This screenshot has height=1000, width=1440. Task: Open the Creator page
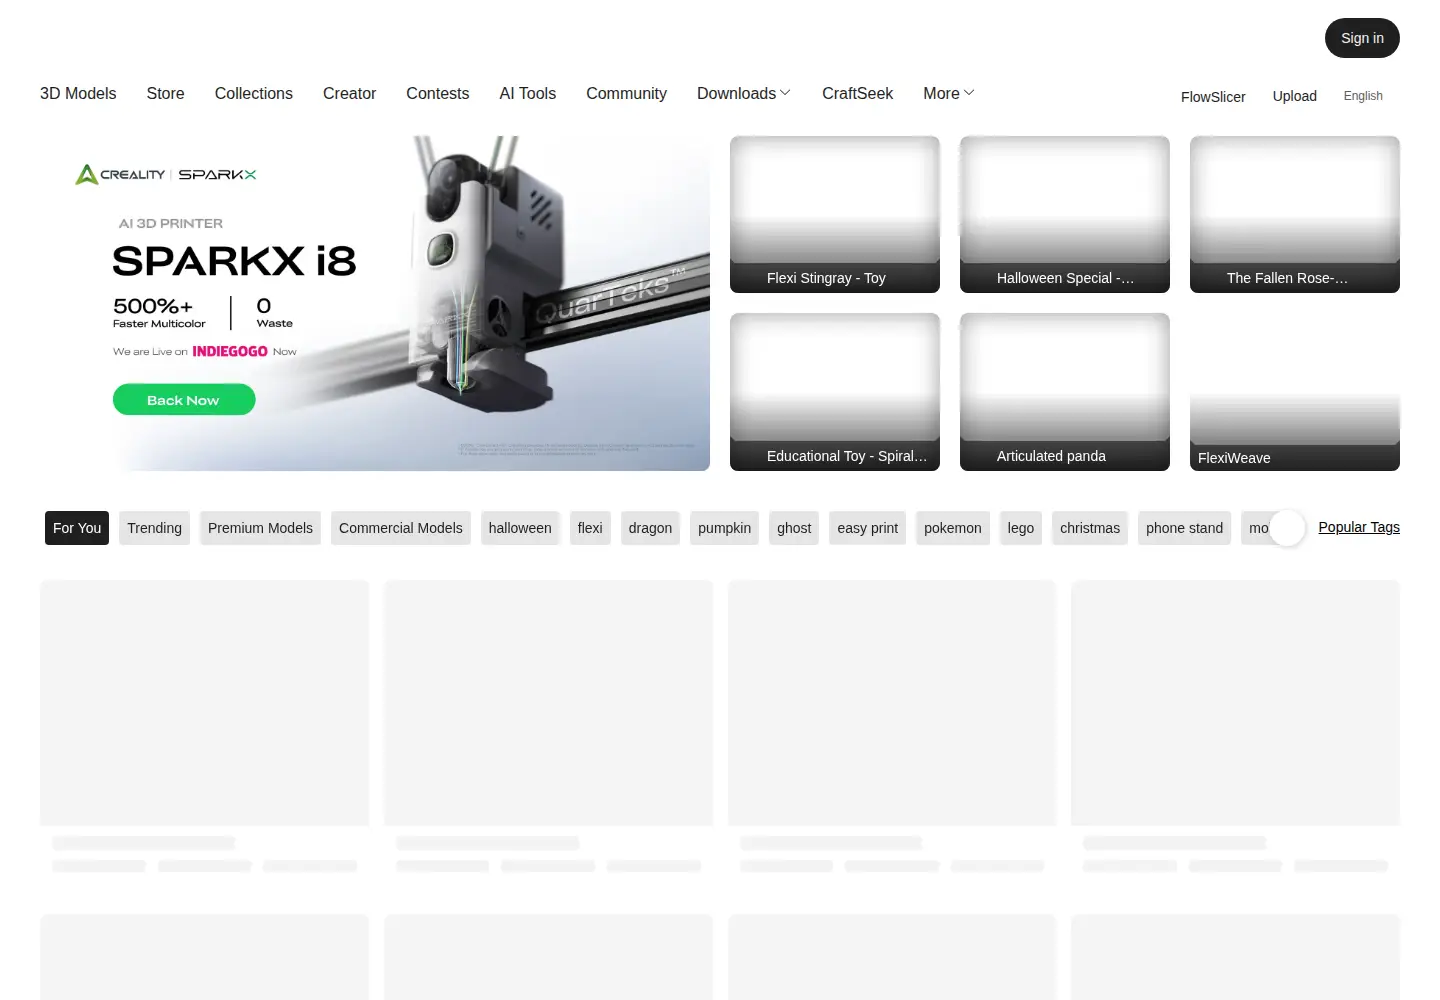[x=349, y=93]
